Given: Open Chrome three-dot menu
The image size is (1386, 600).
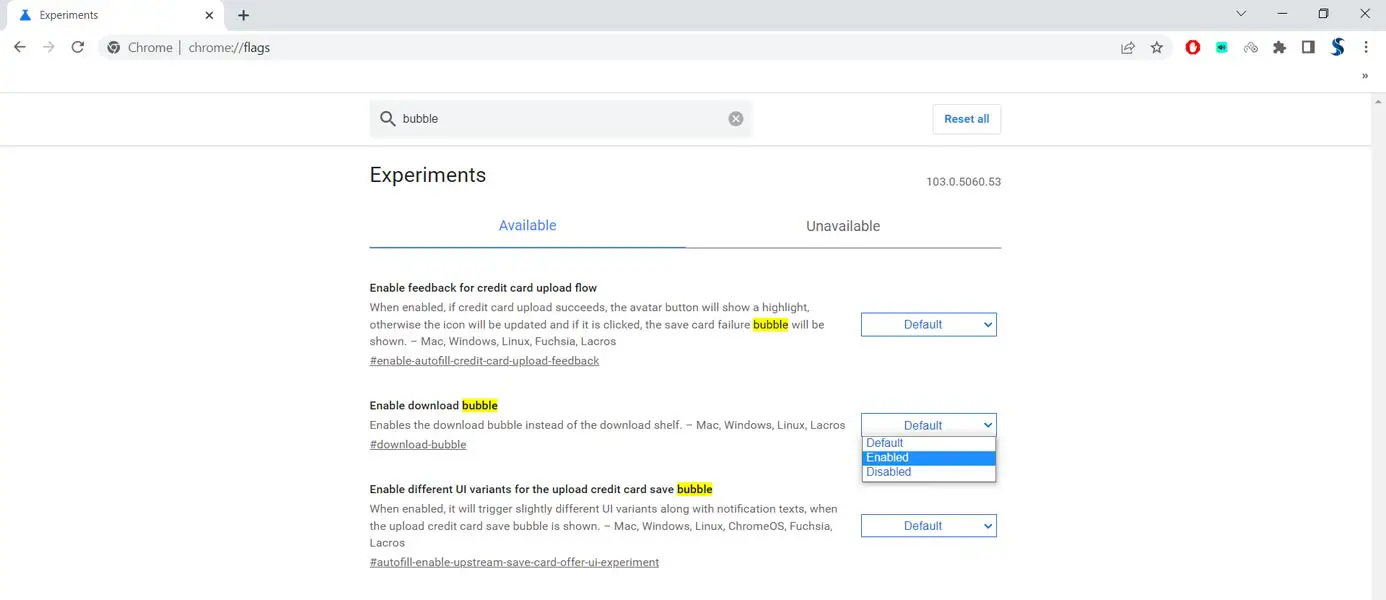Looking at the screenshot, I should point(1366,47).
